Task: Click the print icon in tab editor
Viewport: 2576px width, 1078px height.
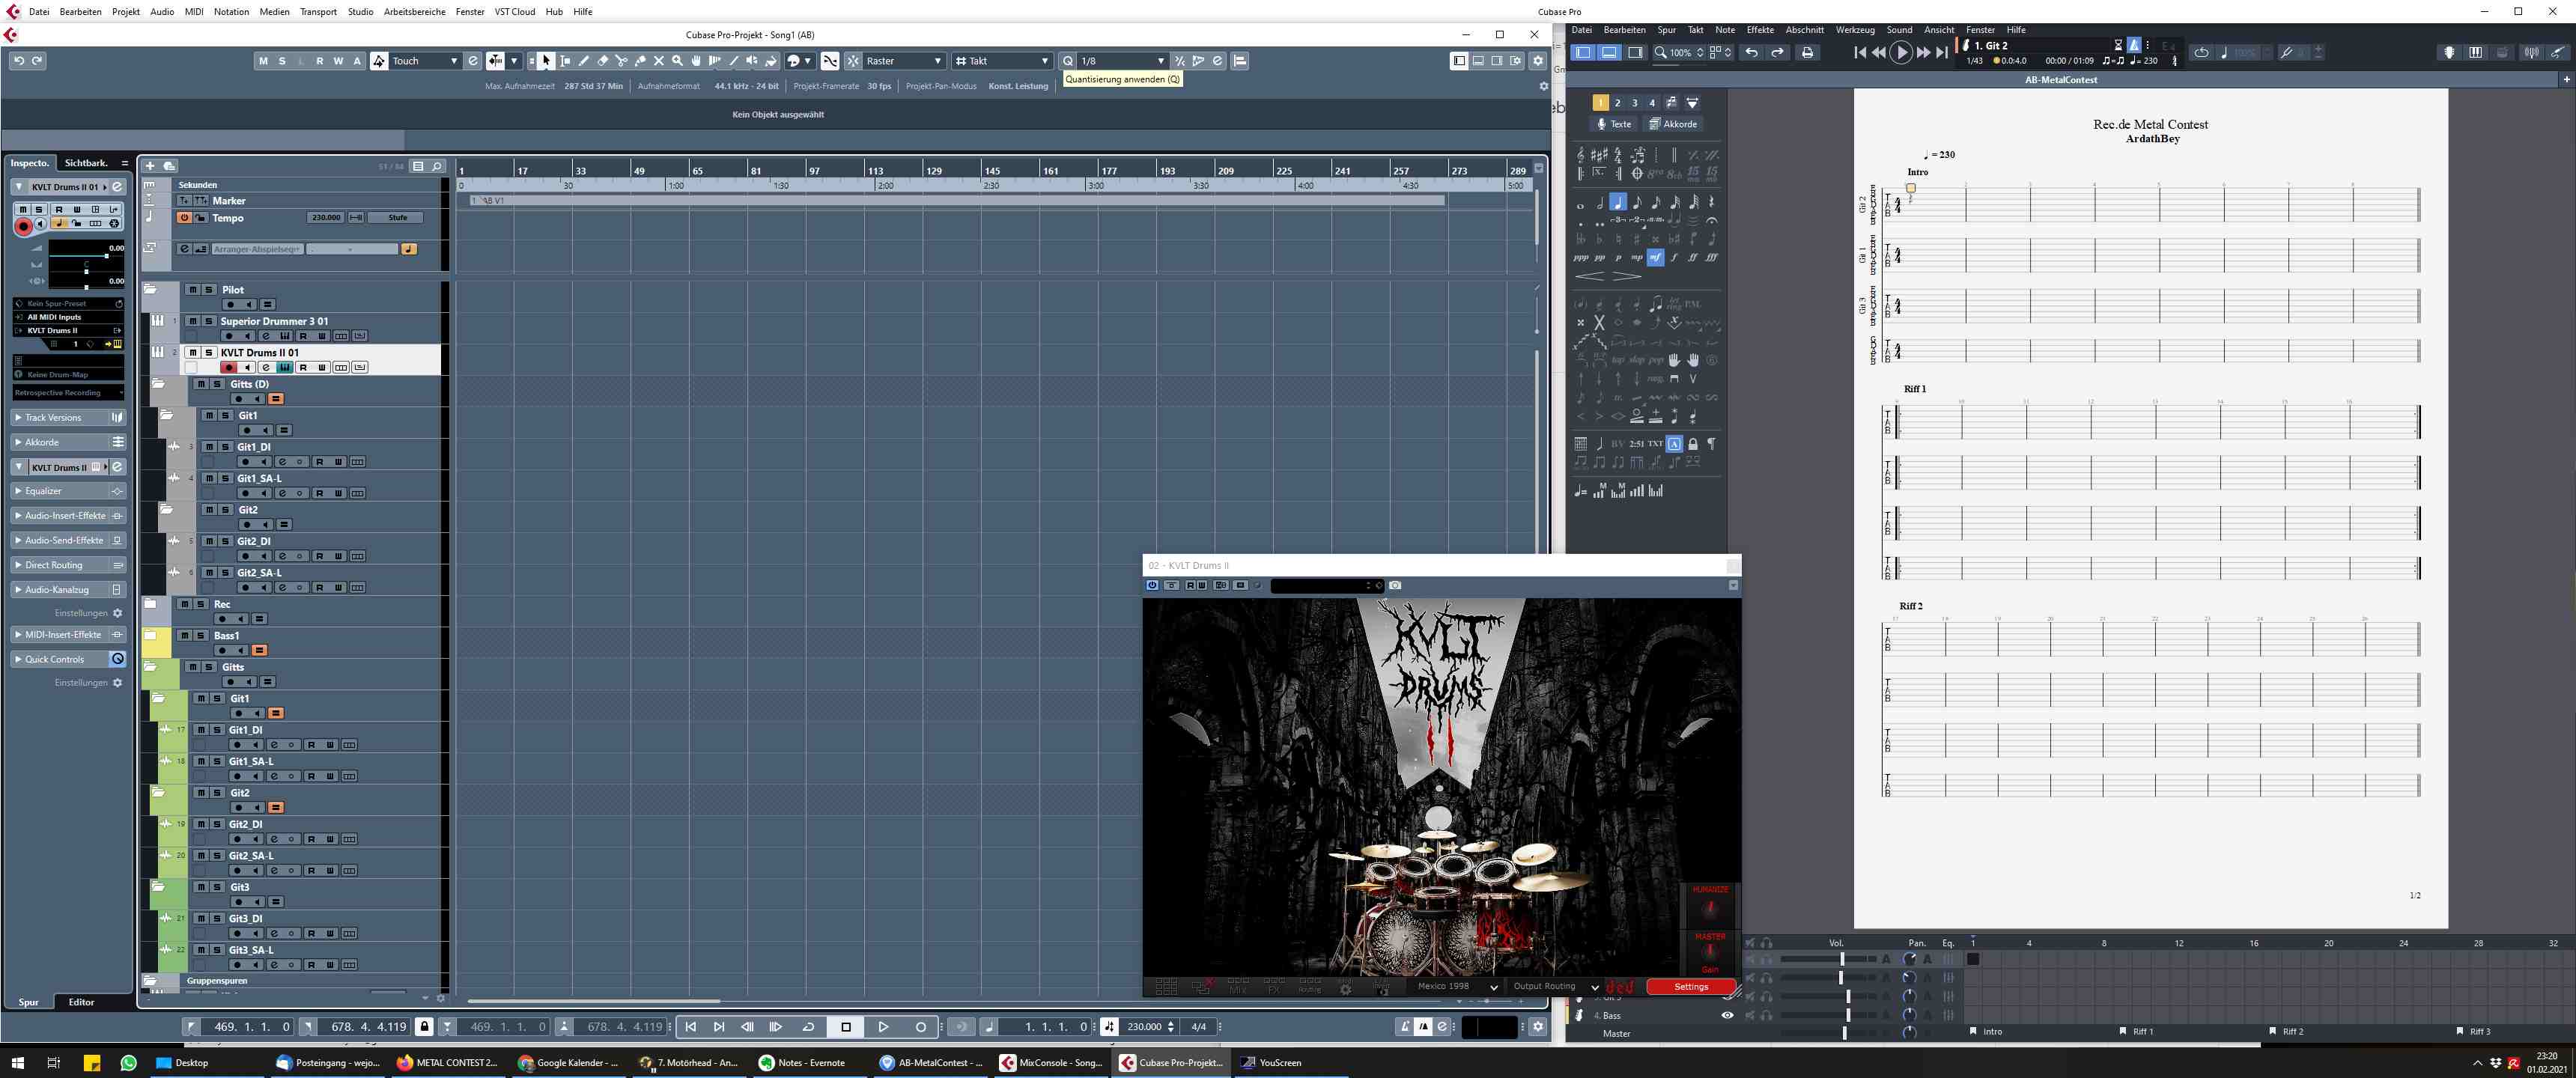Action: pyautogui.click(x=1807, y=53)
